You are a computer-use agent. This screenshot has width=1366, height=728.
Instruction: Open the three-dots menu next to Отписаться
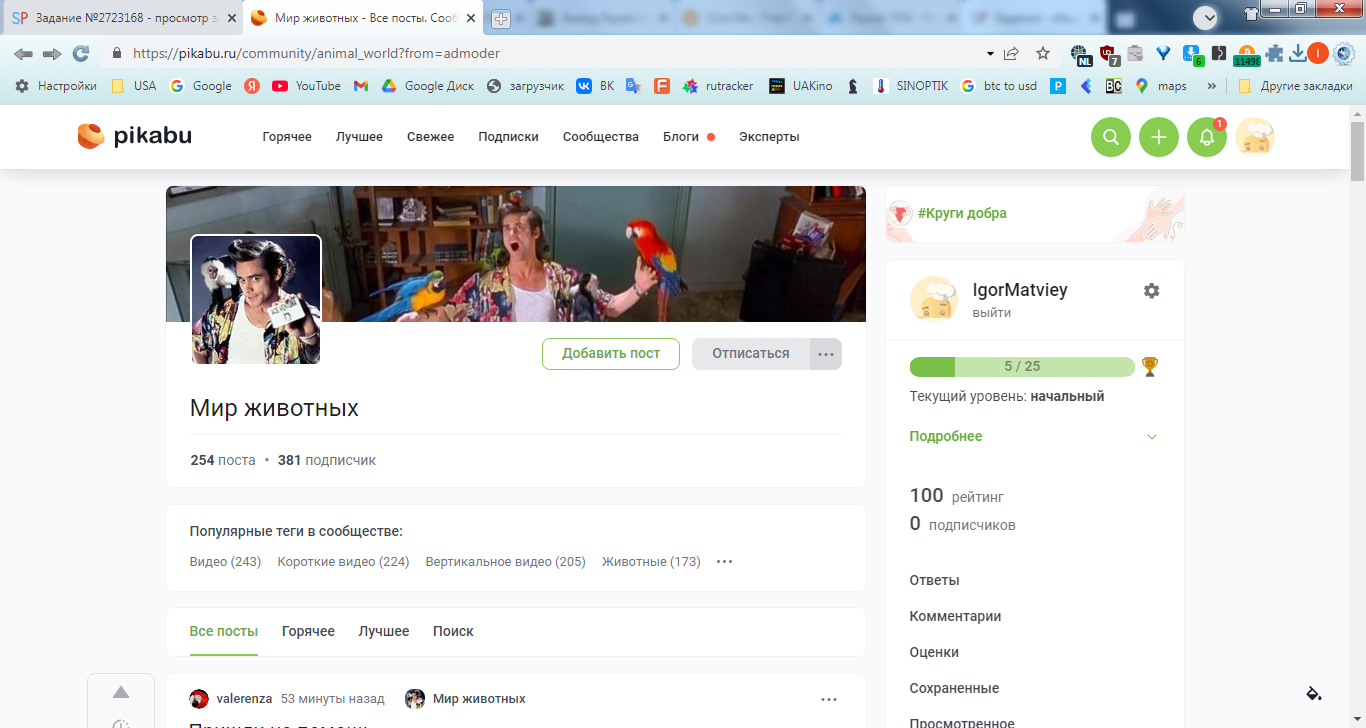click(826, 354)
